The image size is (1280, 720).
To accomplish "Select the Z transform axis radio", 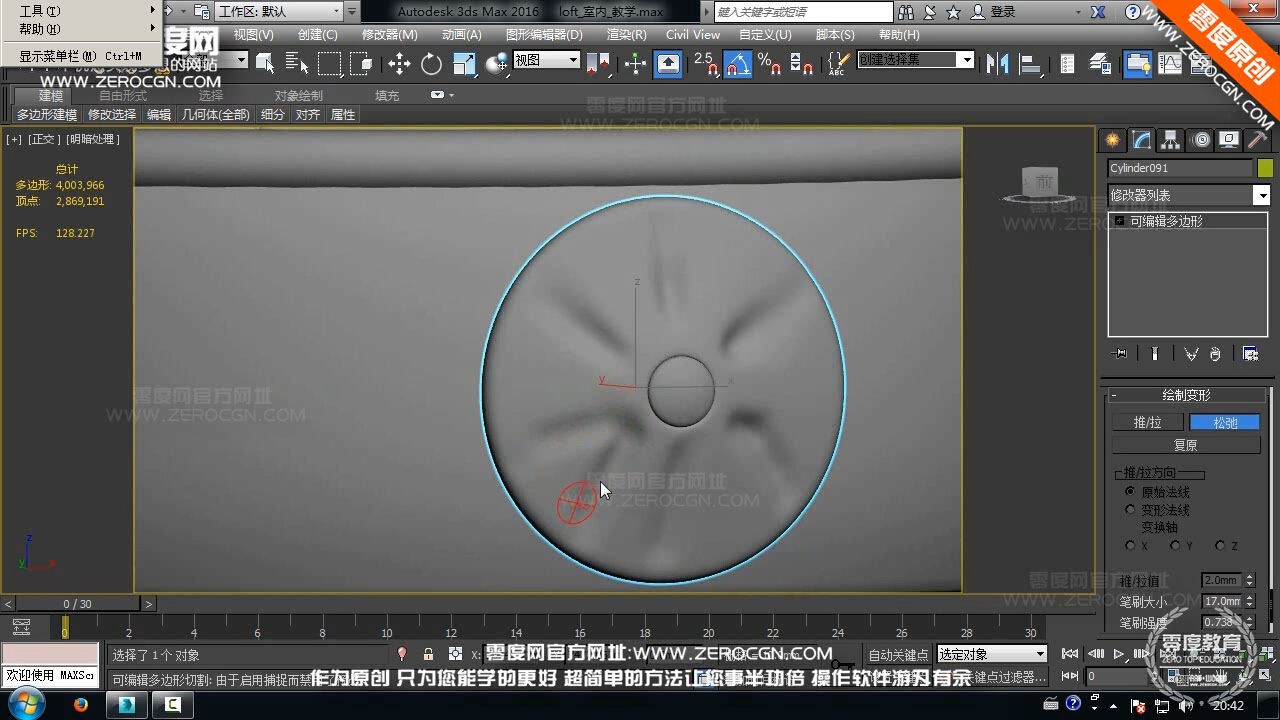I will (1220, 546).
